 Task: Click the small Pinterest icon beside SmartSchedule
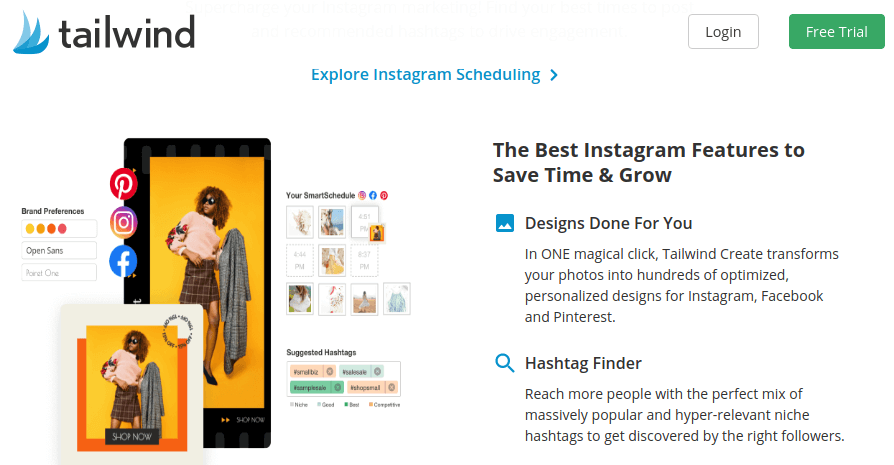[x=384, y=195]
